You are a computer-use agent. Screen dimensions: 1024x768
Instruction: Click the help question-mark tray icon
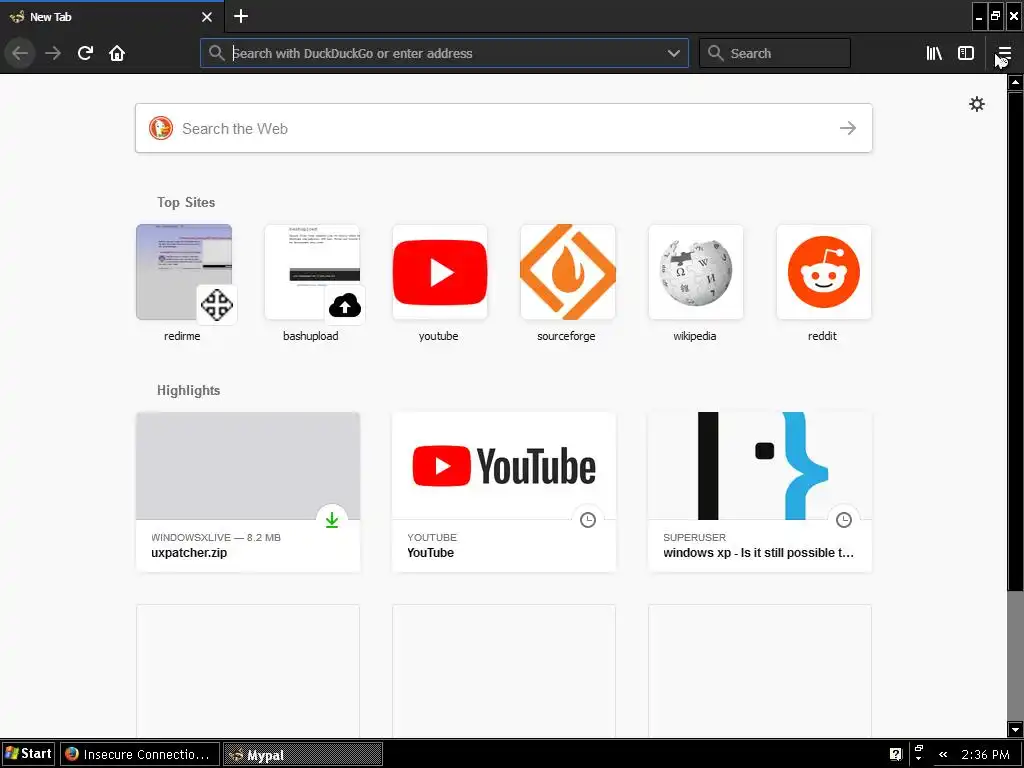[895, 754]
